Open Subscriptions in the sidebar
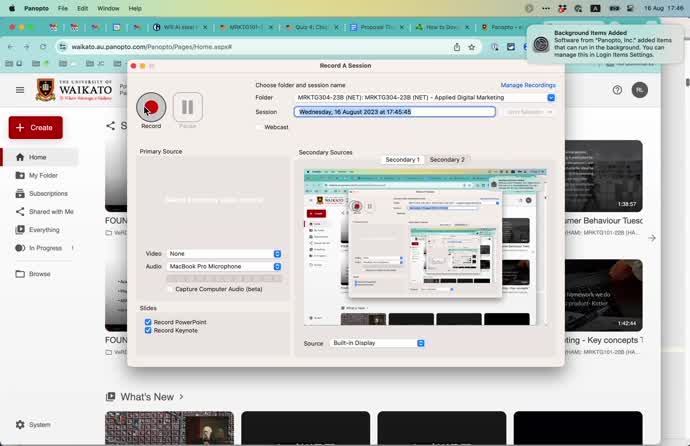The width and height of the screenshot is (690, 446). pyautogui.click(x=48, y=193)
